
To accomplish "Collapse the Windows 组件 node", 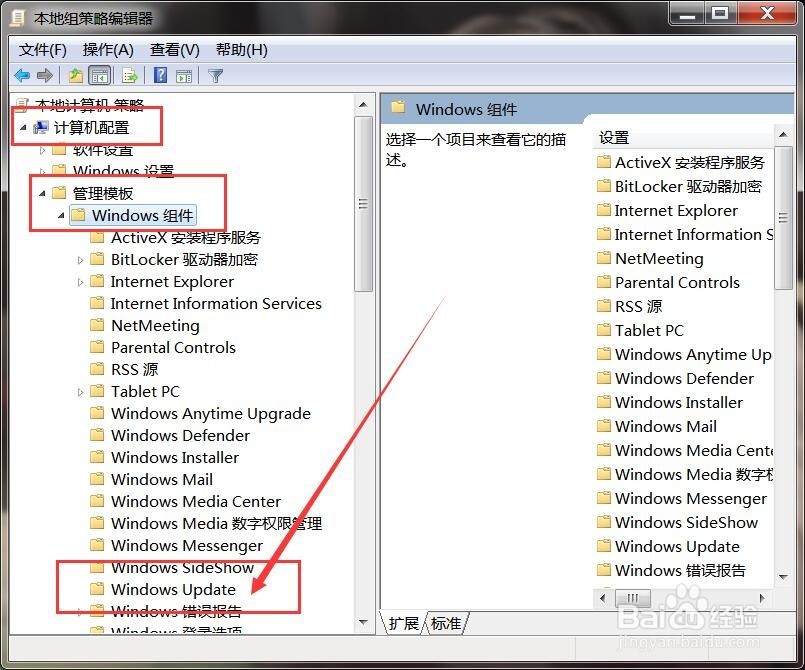I will coord(61,215).
